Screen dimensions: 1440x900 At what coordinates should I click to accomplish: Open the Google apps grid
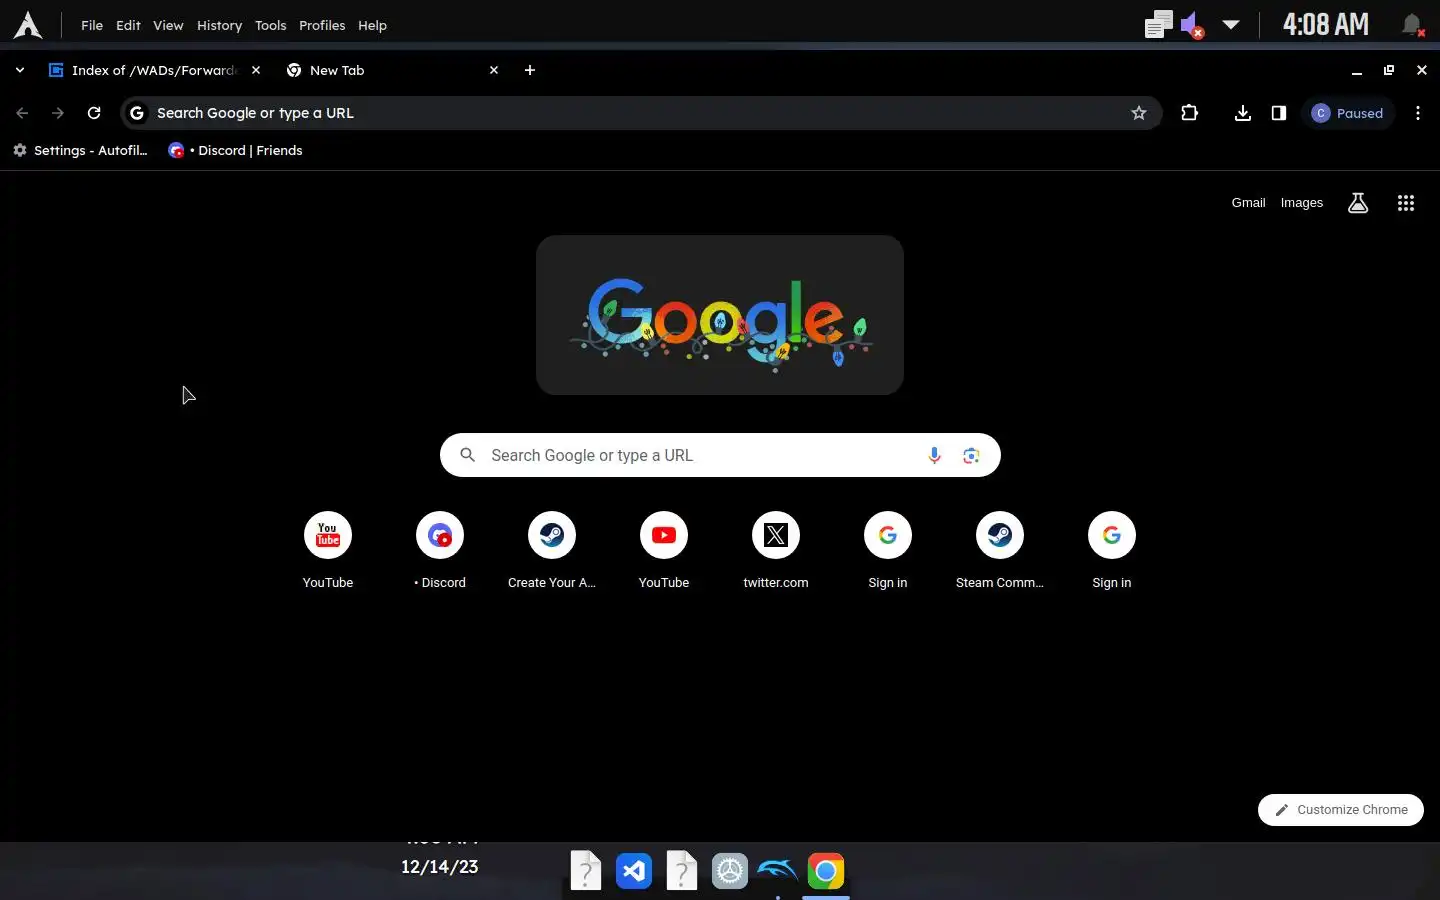click(x=1405, y=203)
